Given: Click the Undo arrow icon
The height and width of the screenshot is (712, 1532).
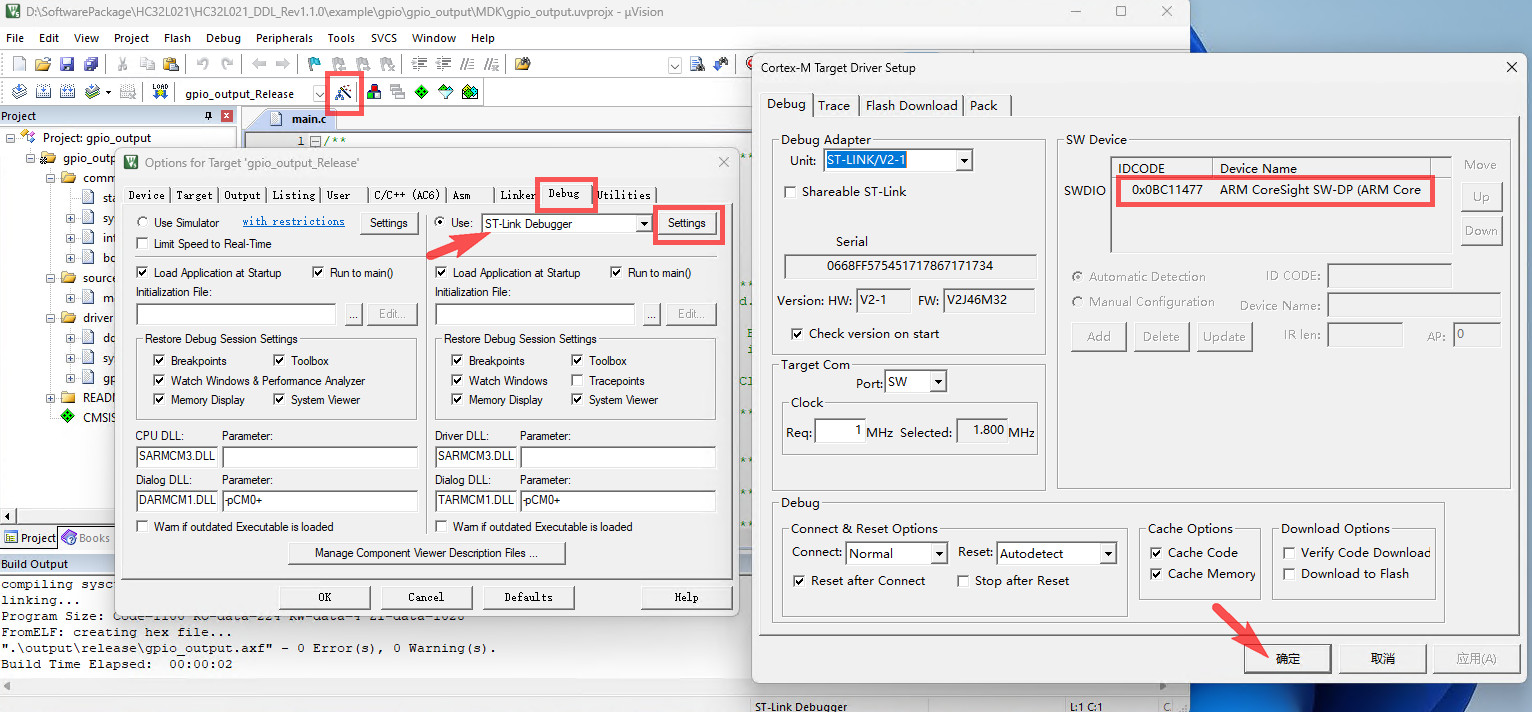Looking at the screenshot, I should point(202,64).
